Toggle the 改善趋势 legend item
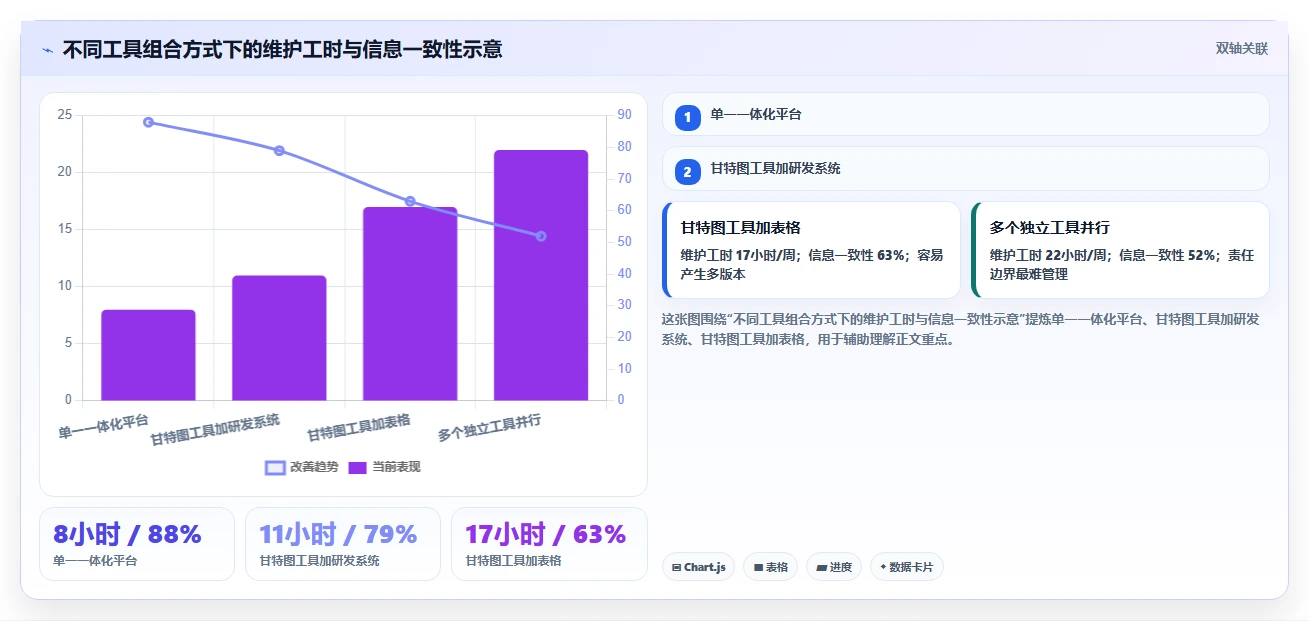Image resolution: width=1309 pixels, height=621 pixels. click(x=302, y=467)
